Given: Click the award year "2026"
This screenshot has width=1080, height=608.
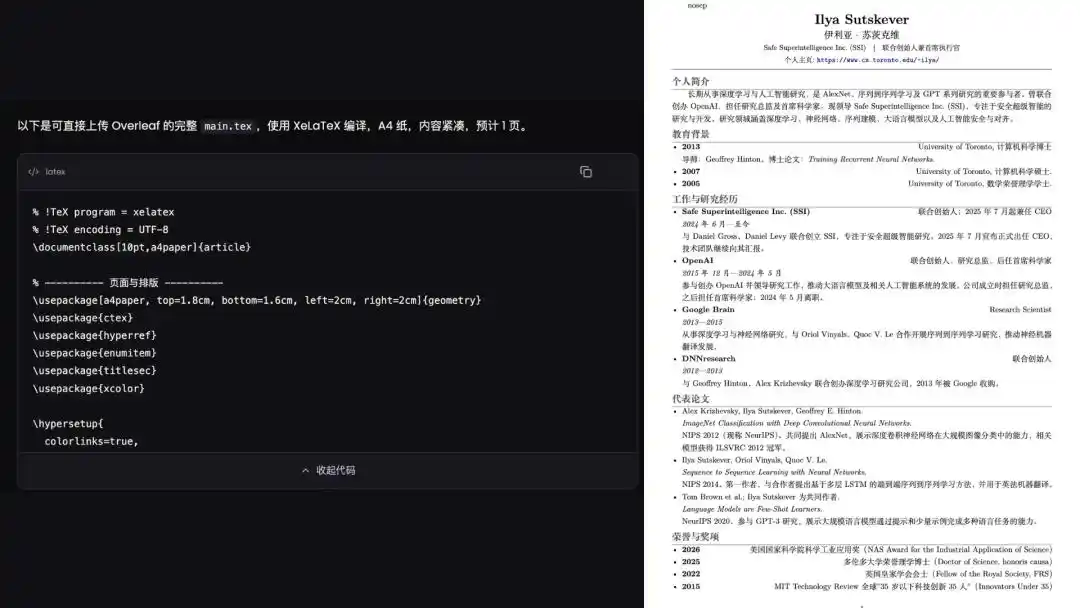Looking at the screenshot, I should pos(691,549).
